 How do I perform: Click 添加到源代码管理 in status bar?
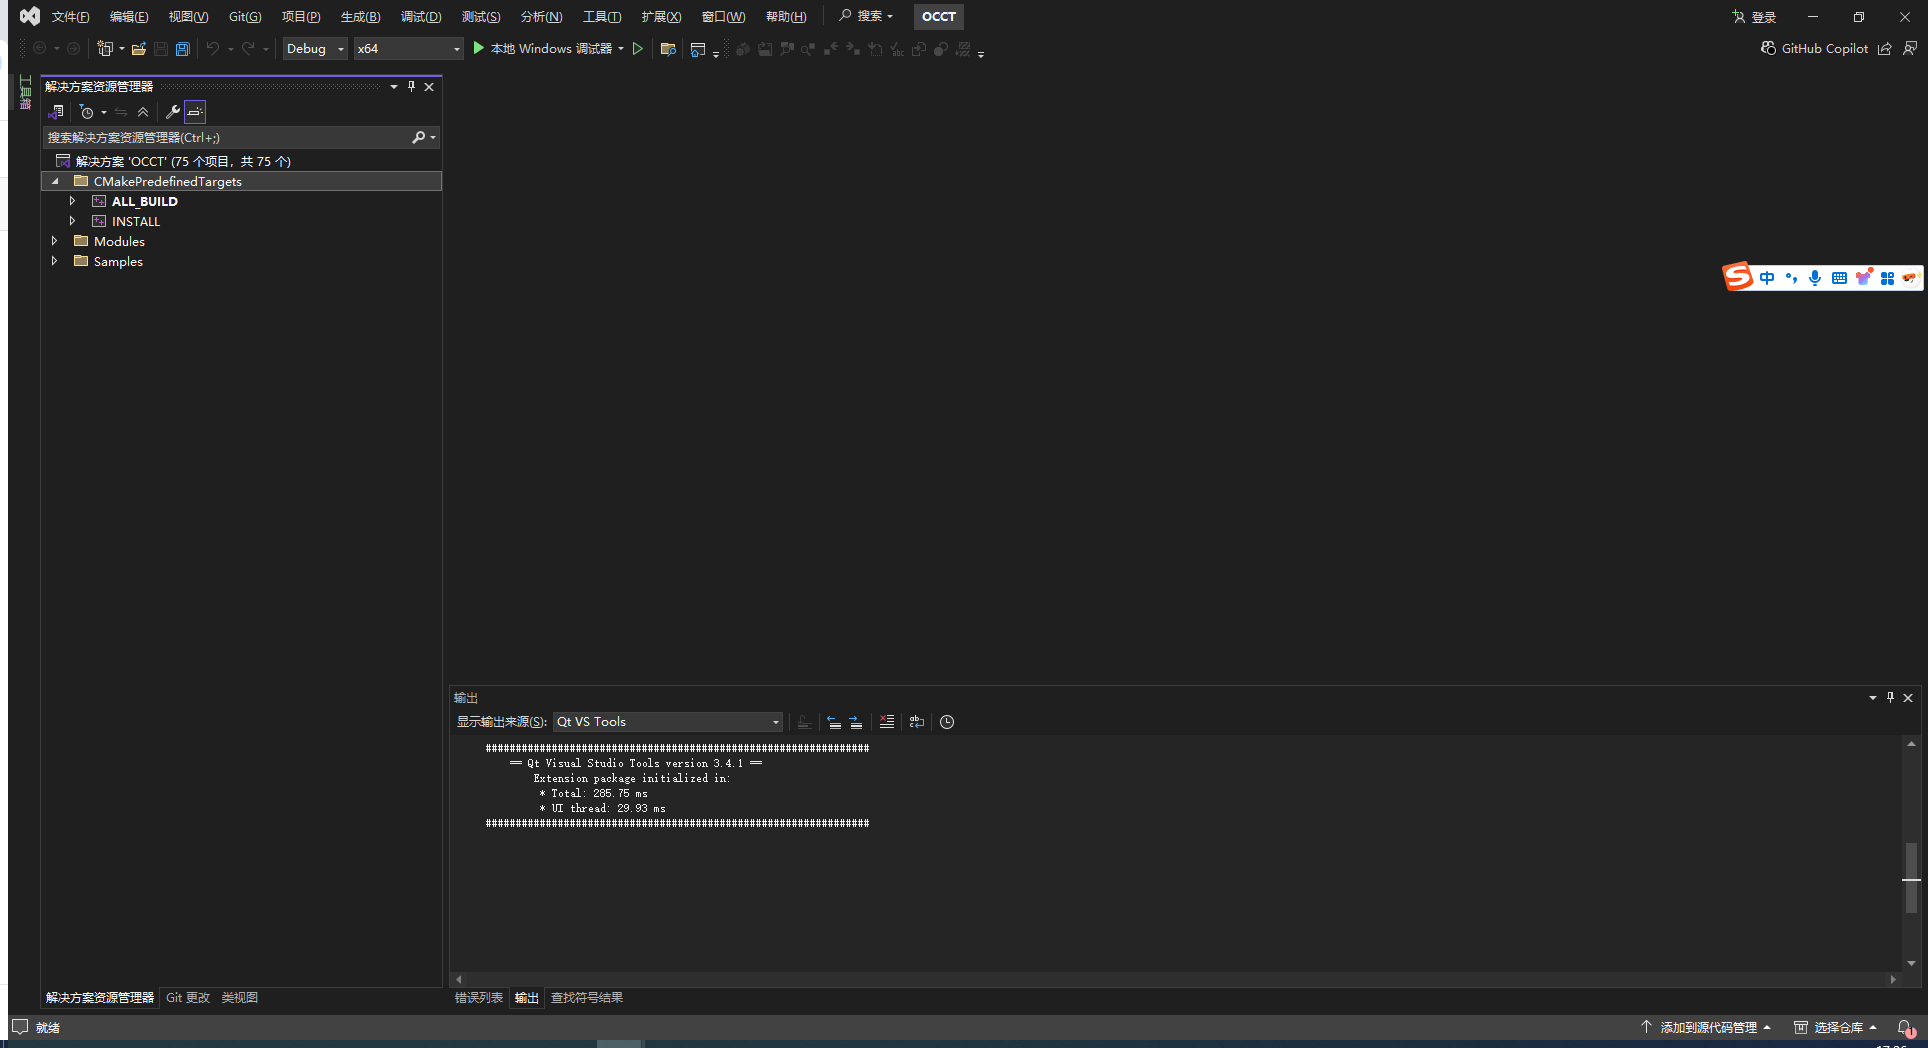click(1707, 1028)
